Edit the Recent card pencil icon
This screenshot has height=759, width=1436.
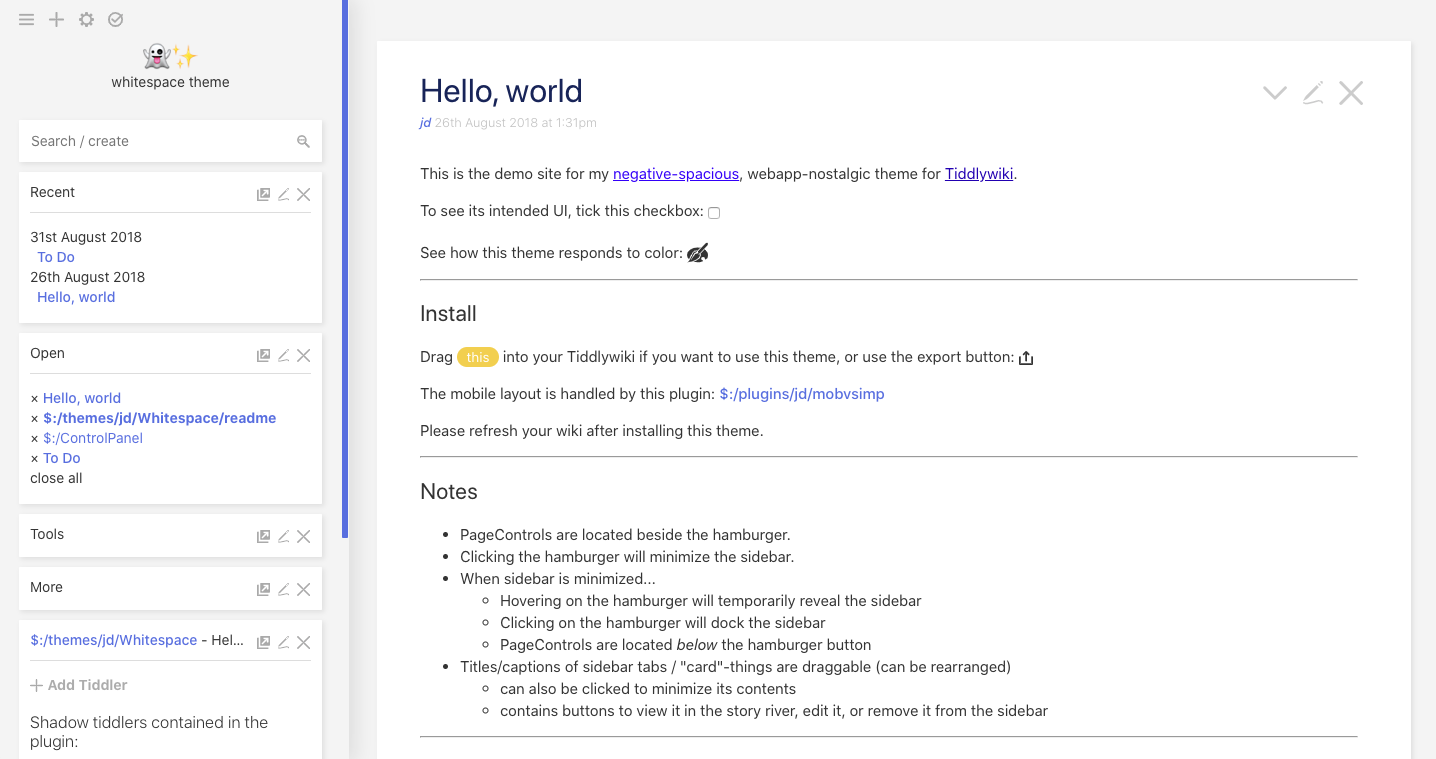(x=284, y=195)
